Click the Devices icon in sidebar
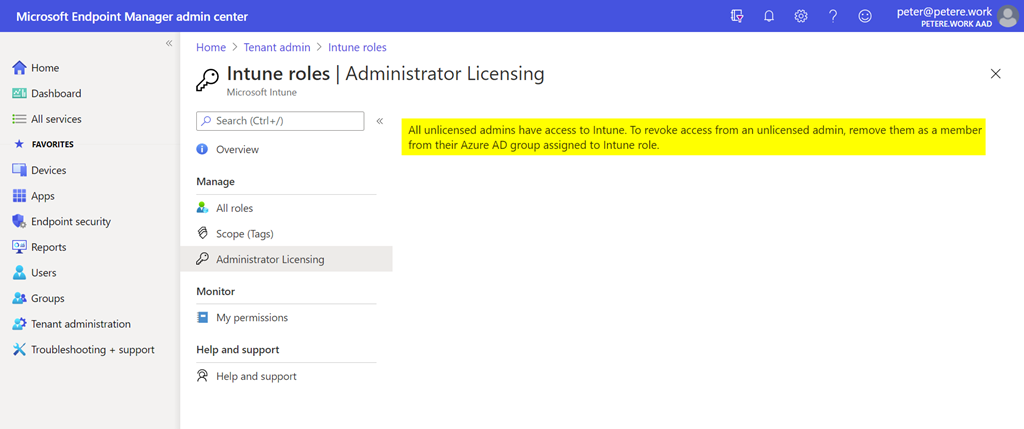The image size is (1024, 429). point(19,171)
